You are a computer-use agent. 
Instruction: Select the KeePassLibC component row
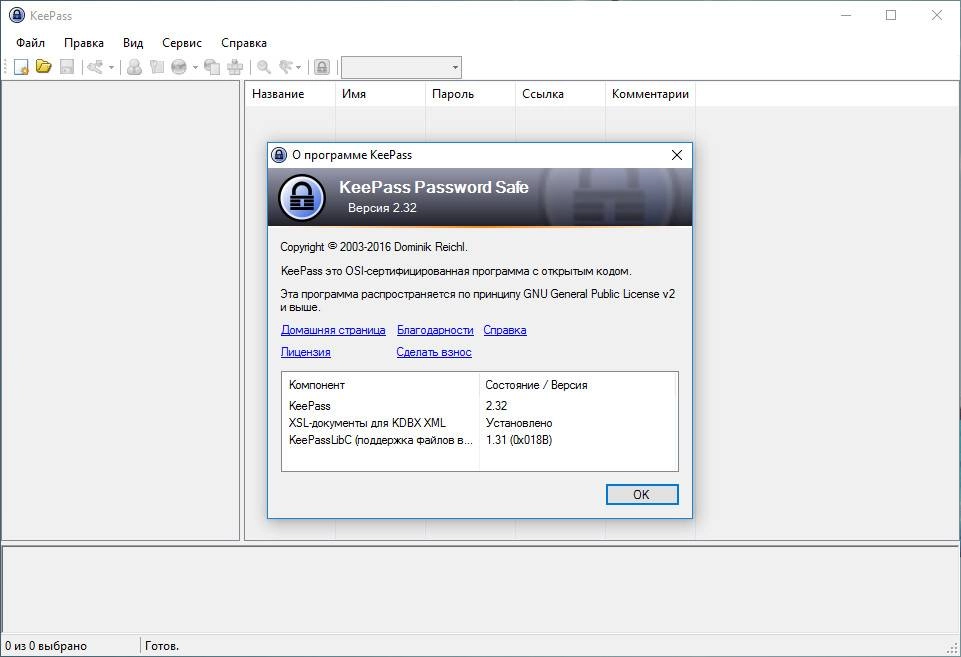click(x=479, y=440)
